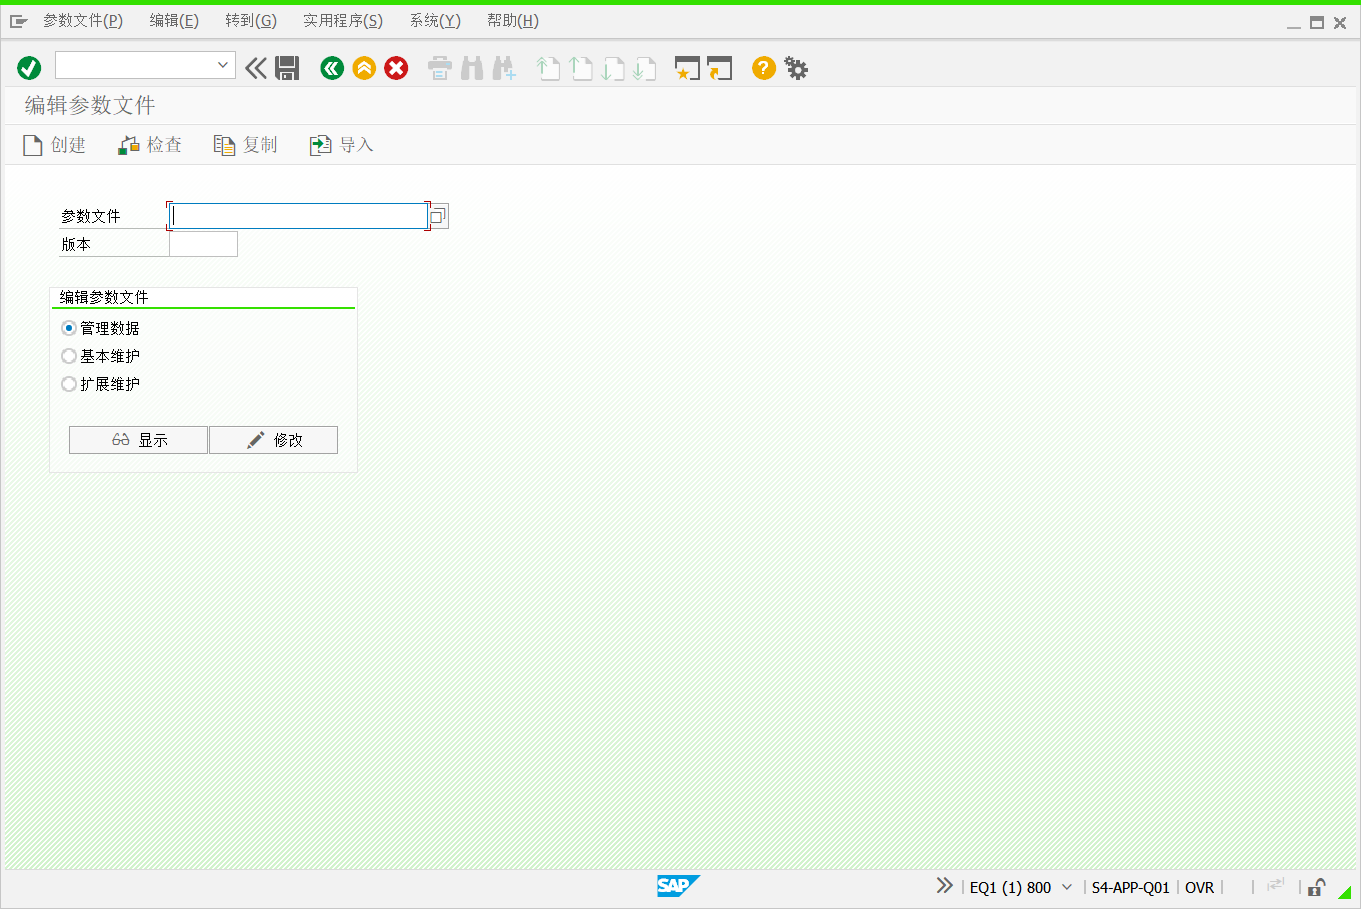Screen dimensions: 1361x909
Task: Click the 复制 (Copy) toolbar button
Action: click(246, 145)
